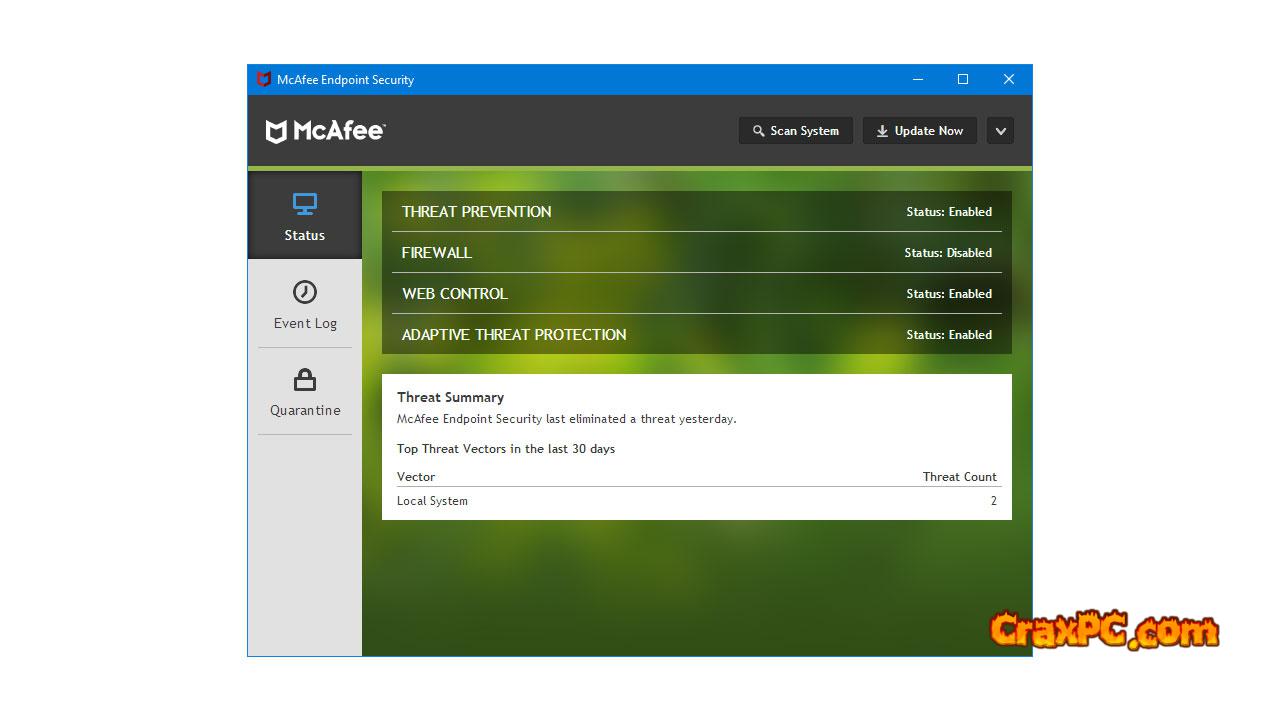Click the 'Vector' column header
Viewport: 1280px width, 720px height.
(416, 477)
